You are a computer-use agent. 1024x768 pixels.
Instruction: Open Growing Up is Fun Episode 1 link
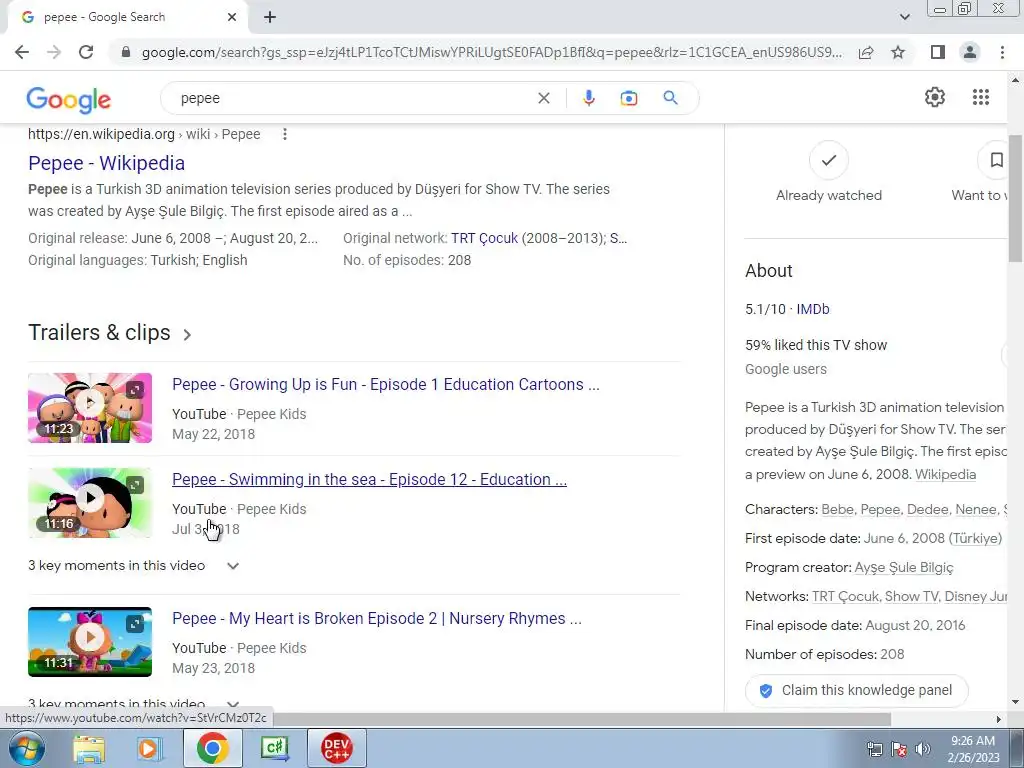coord(385,385)
